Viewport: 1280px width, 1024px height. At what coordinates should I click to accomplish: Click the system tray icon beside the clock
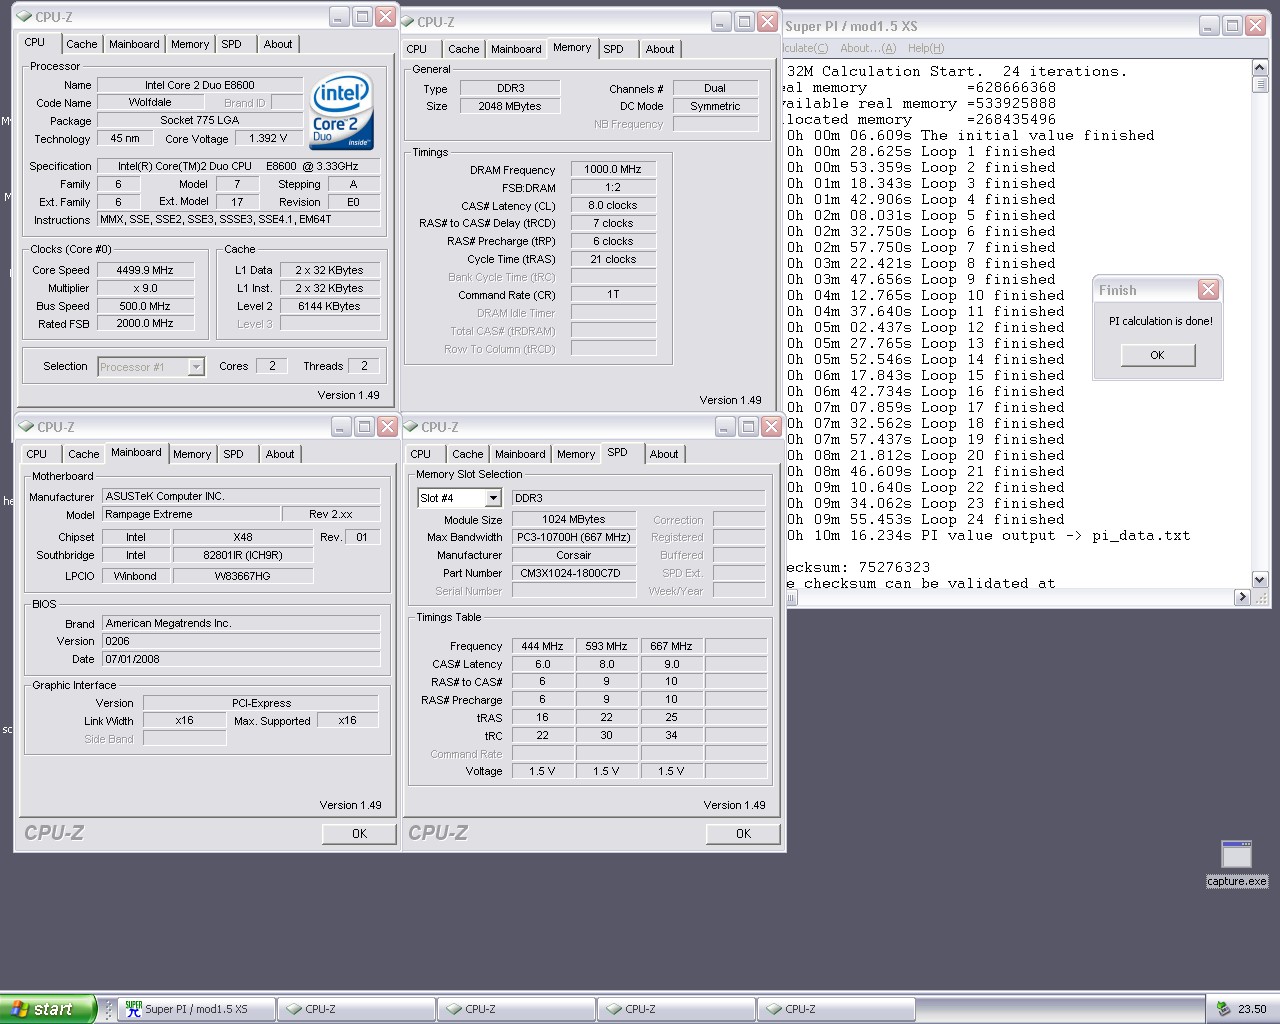pos(1222,1009)
